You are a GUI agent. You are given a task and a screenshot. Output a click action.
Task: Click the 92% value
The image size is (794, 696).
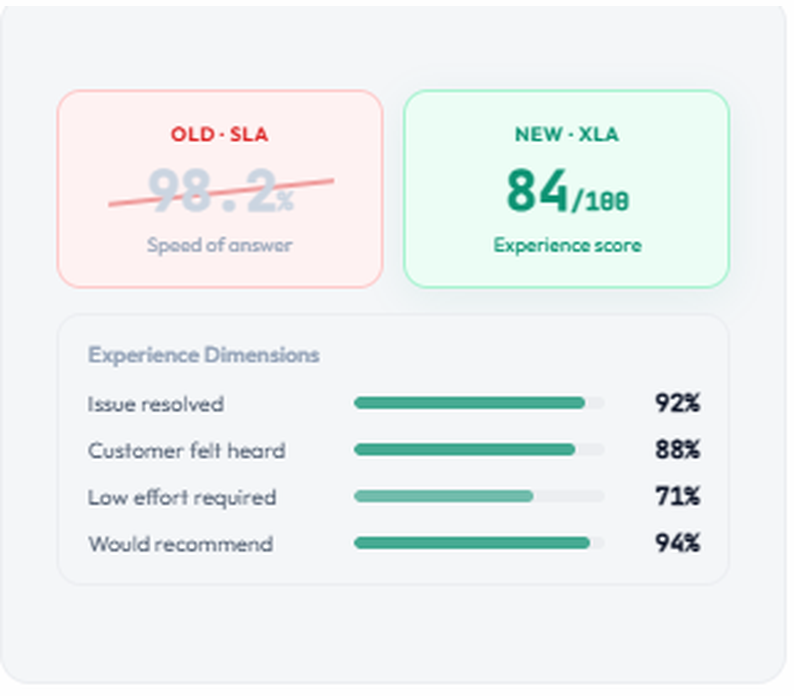(677, 404)
